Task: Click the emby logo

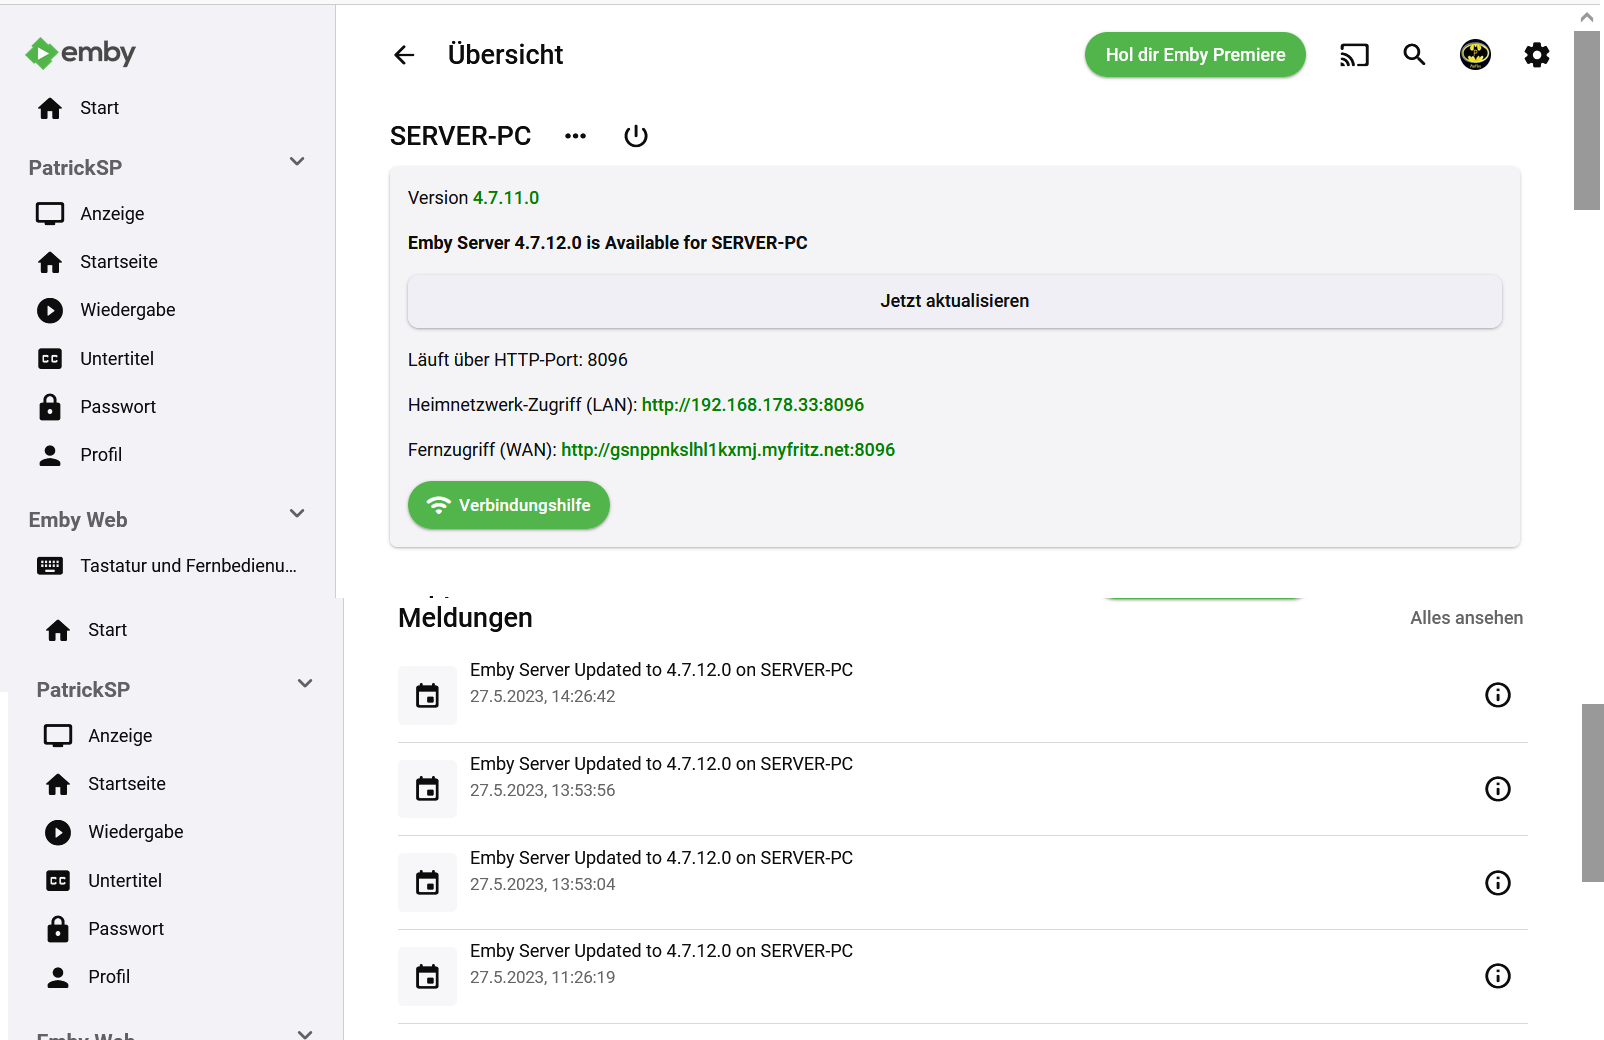Action: (x=80, y=53)
